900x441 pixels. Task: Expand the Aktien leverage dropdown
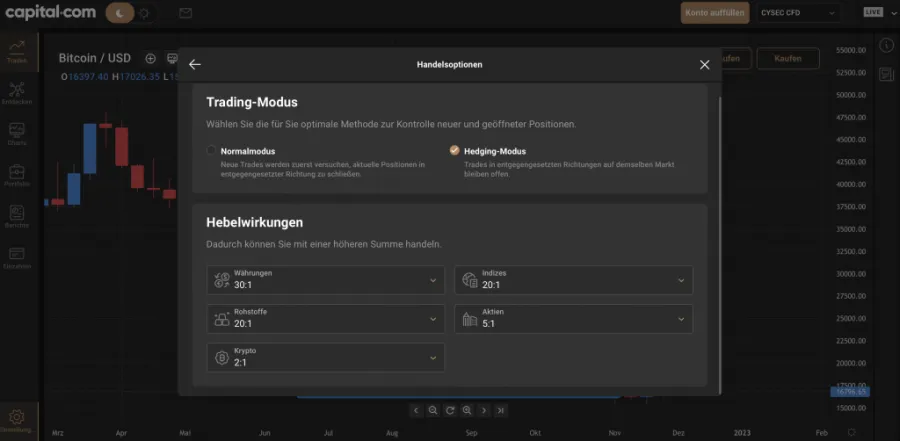(573, 319)
